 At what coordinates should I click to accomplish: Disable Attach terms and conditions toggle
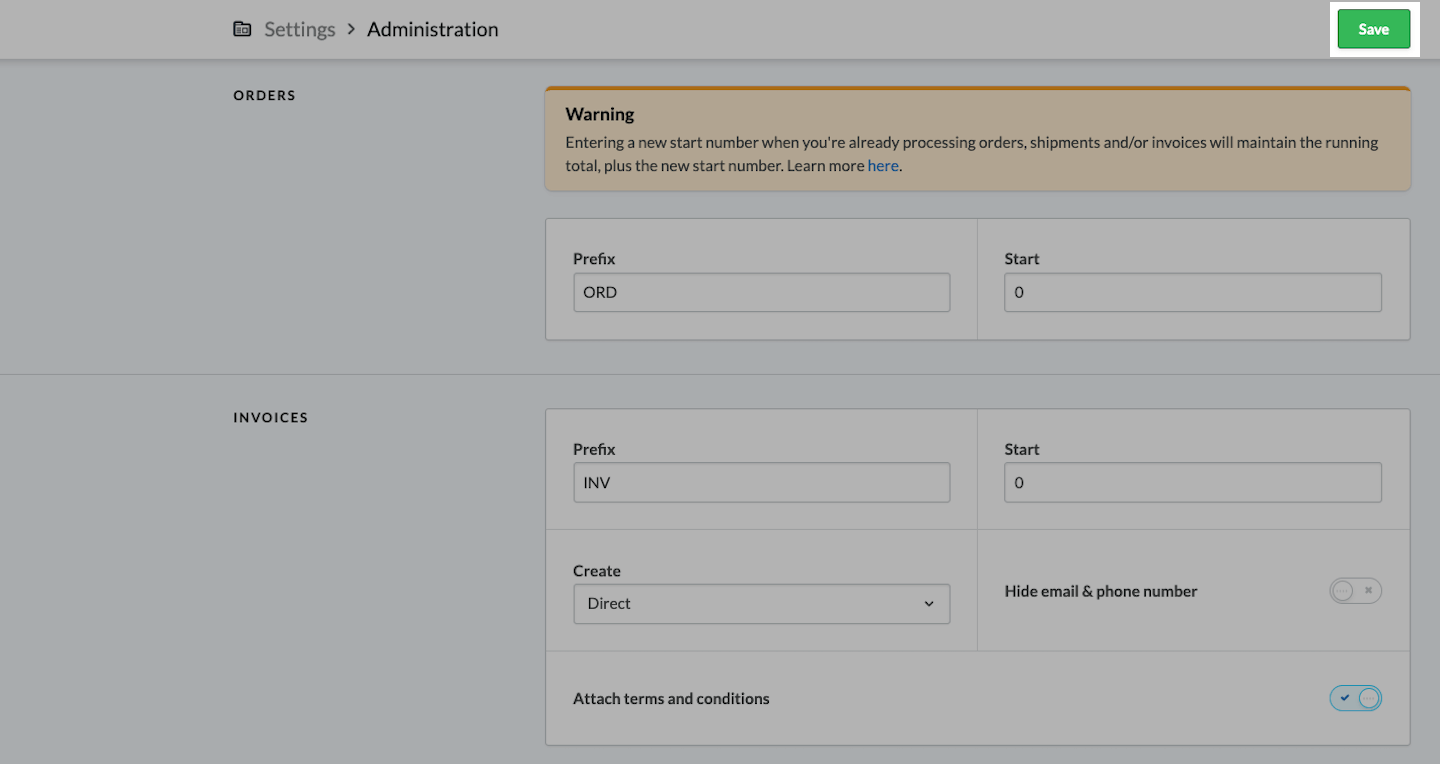tap(1355, 698)
